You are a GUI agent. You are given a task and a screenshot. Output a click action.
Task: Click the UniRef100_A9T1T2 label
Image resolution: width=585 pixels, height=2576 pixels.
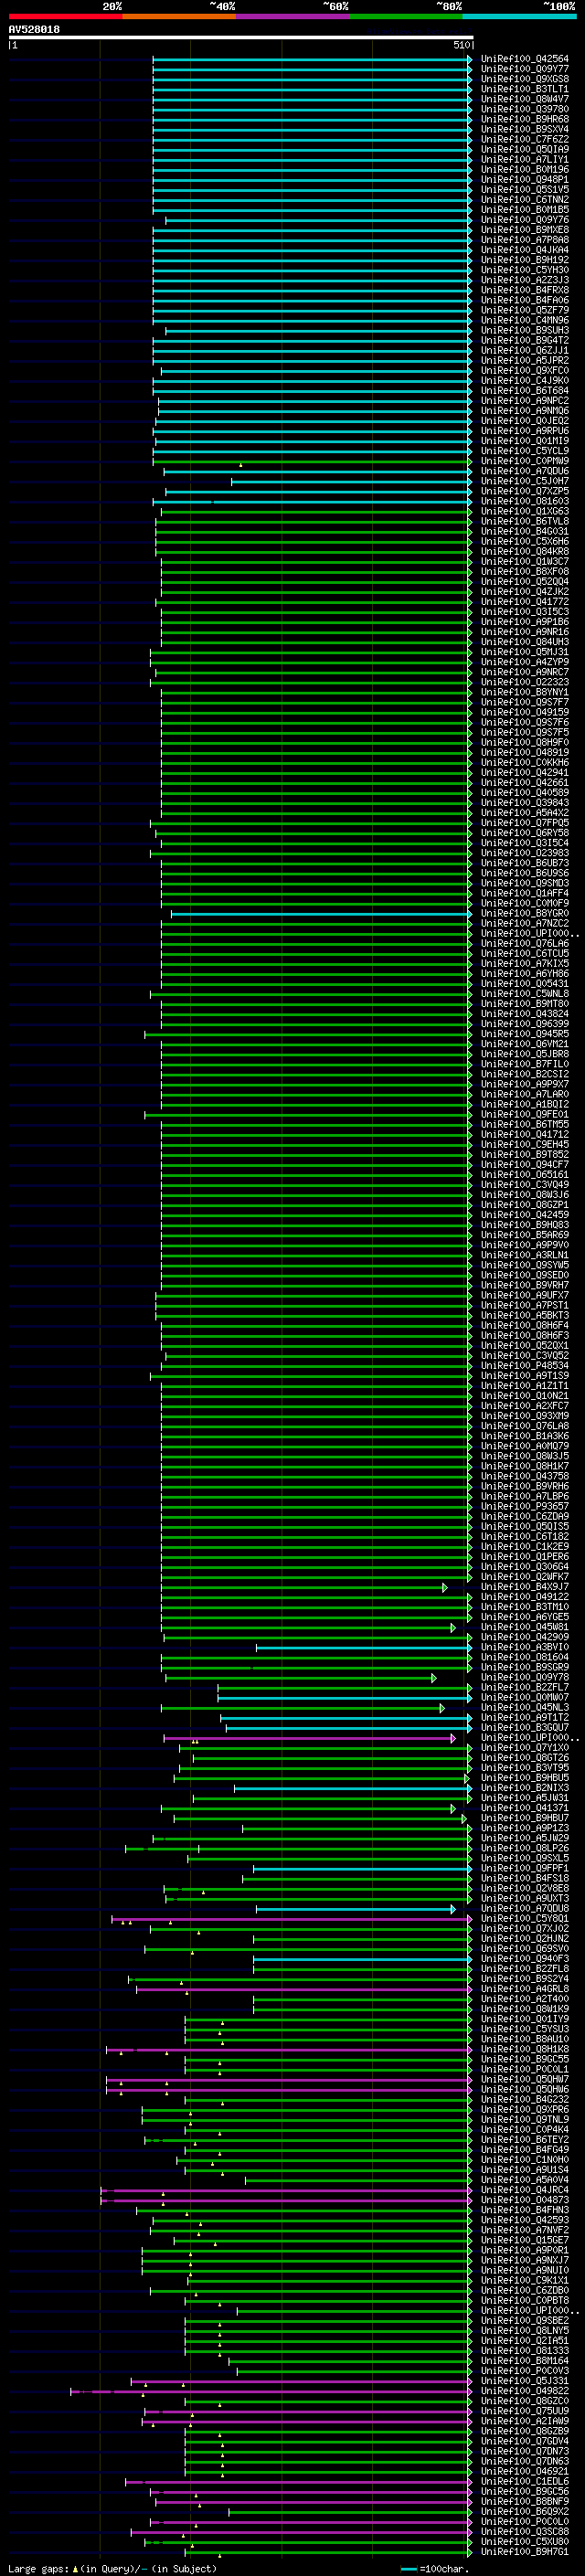(x=524, y=1717)
